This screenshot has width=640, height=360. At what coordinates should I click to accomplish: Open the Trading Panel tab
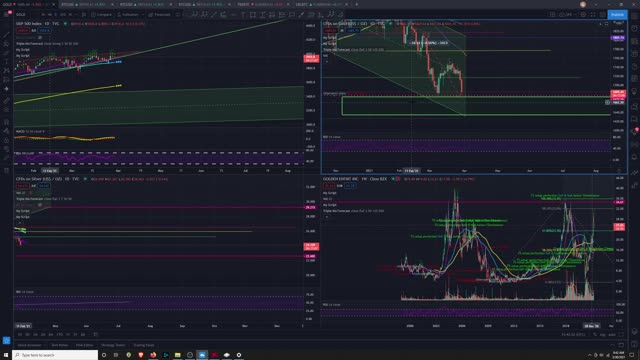click(x=144, y=345)
